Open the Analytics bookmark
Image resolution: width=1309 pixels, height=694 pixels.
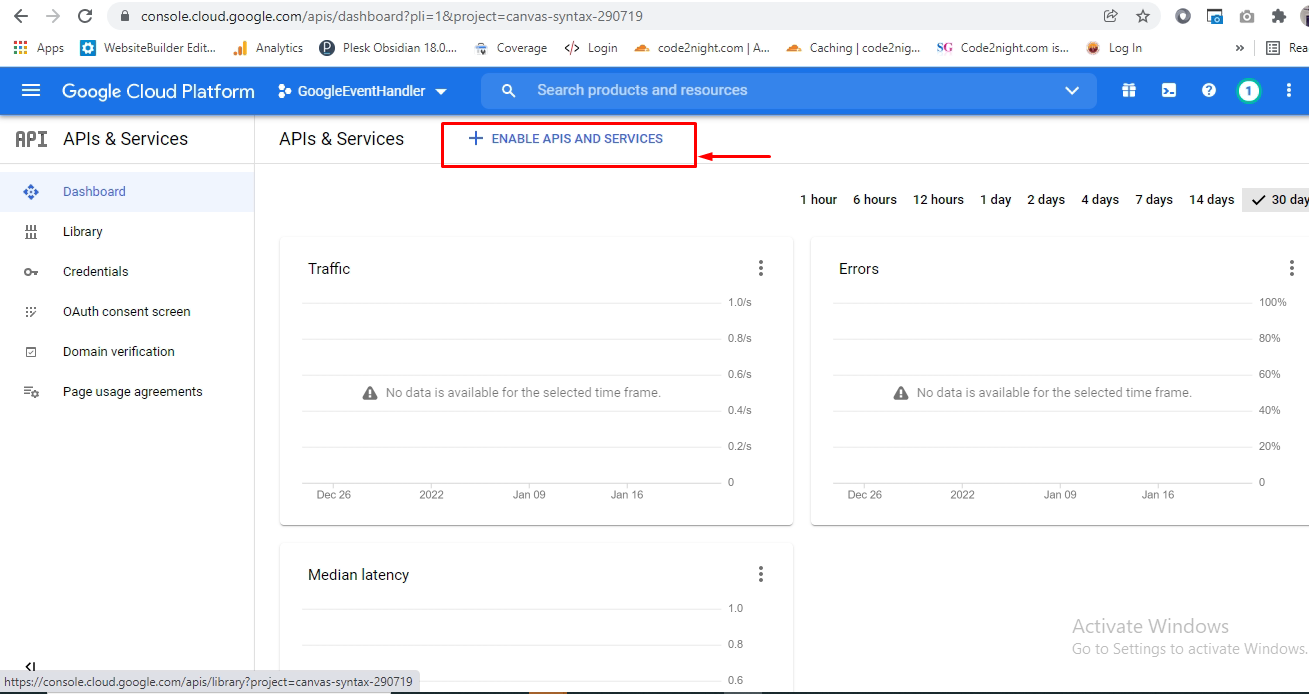(267, 48)
